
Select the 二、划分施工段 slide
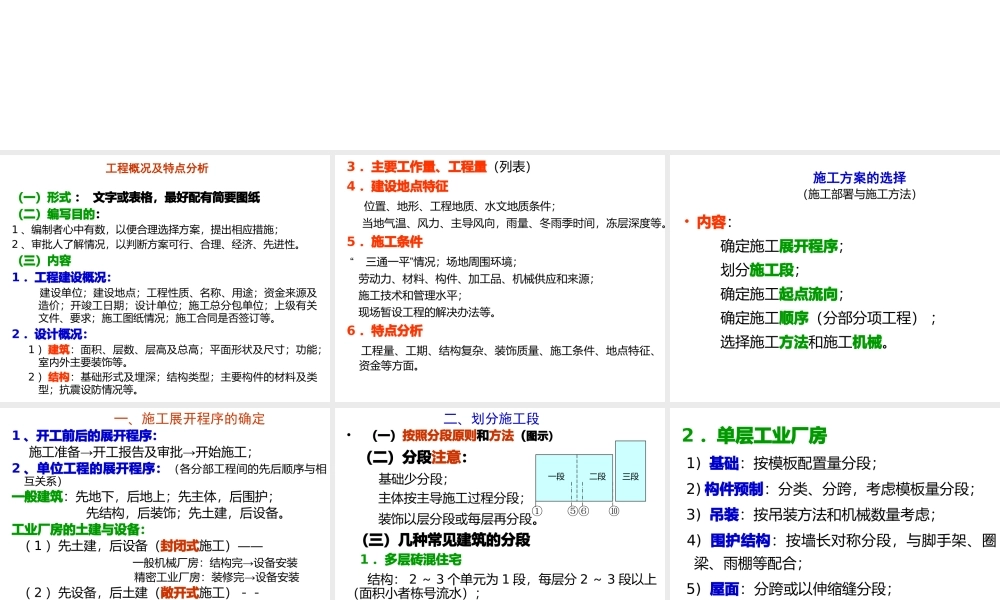(499, 504)
